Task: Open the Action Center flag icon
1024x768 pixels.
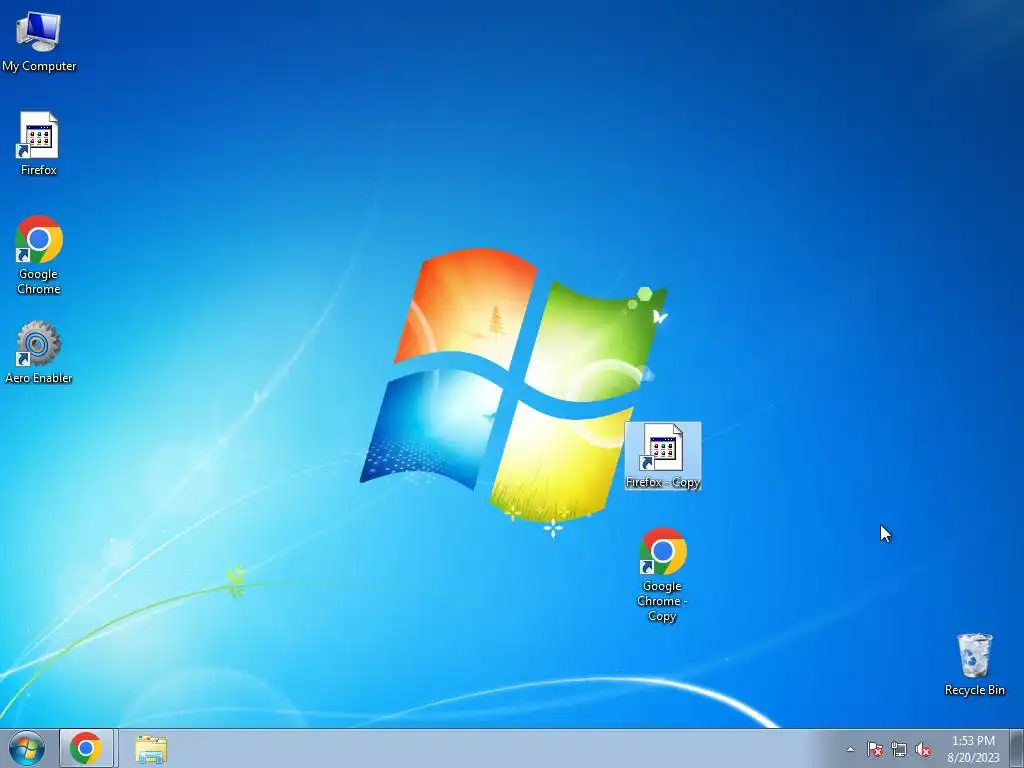Action: pos(875,749)
